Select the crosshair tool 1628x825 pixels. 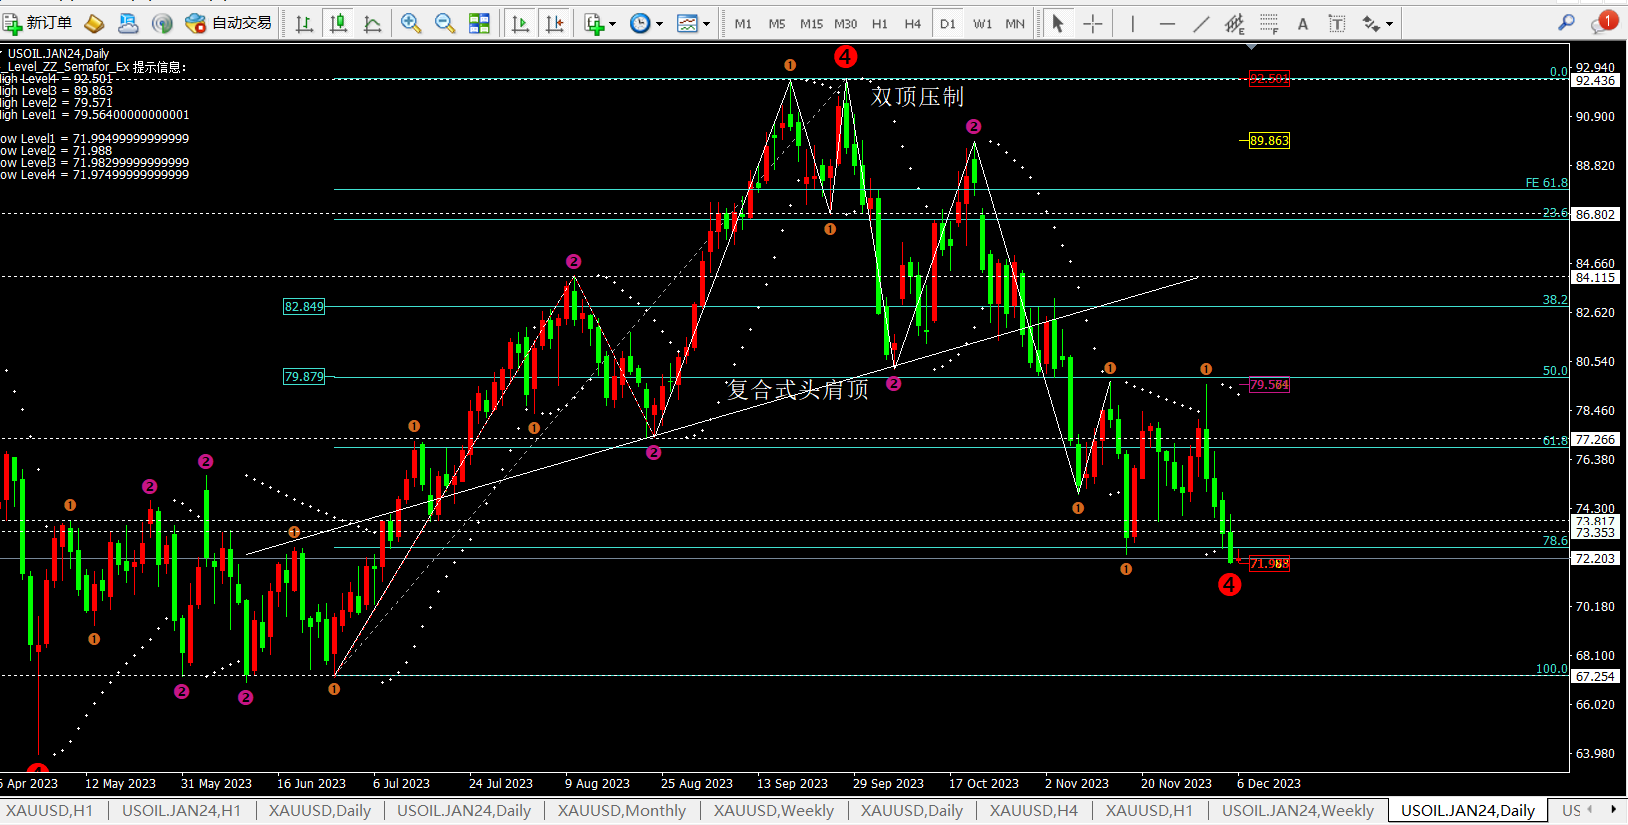(1093, 23)
